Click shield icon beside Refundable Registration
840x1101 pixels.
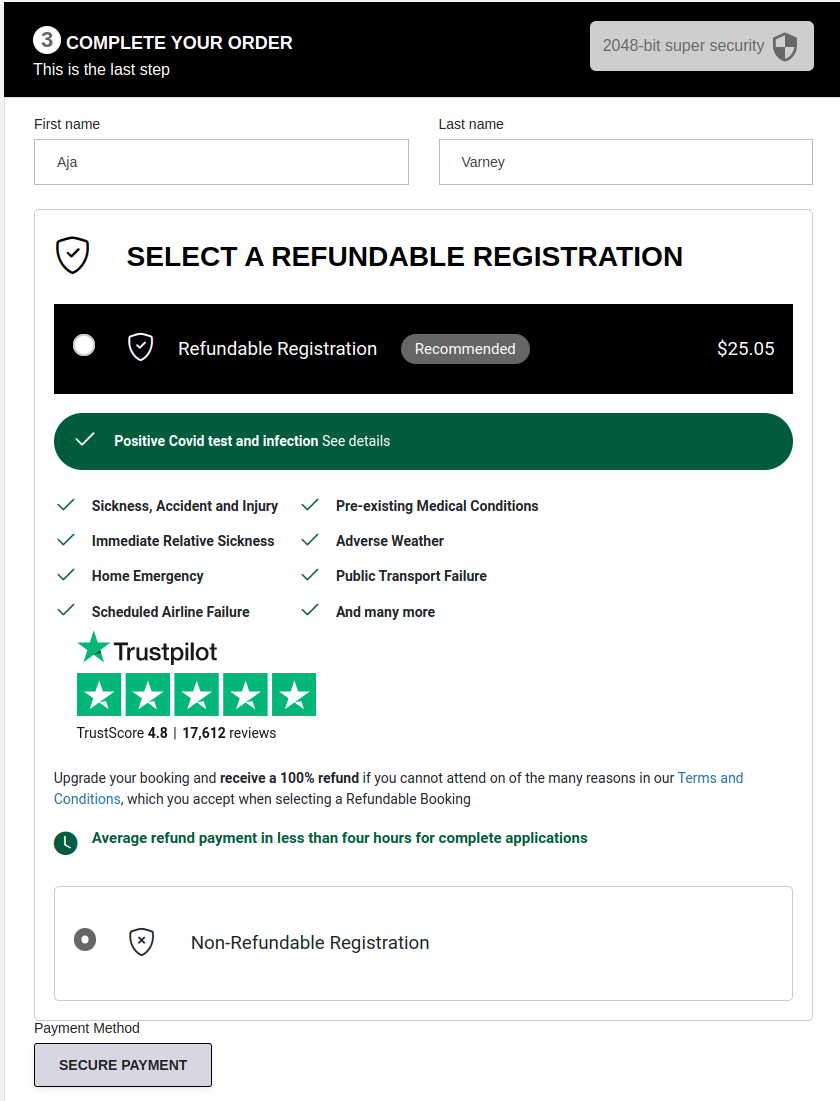tap(141, 348)
